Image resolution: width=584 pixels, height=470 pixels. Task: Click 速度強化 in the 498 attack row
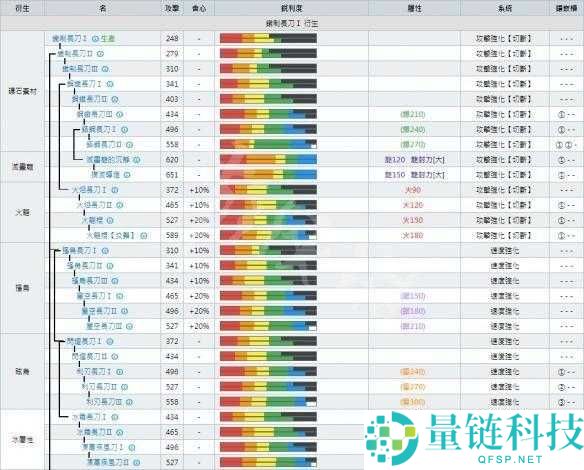[x=504, y=372]
